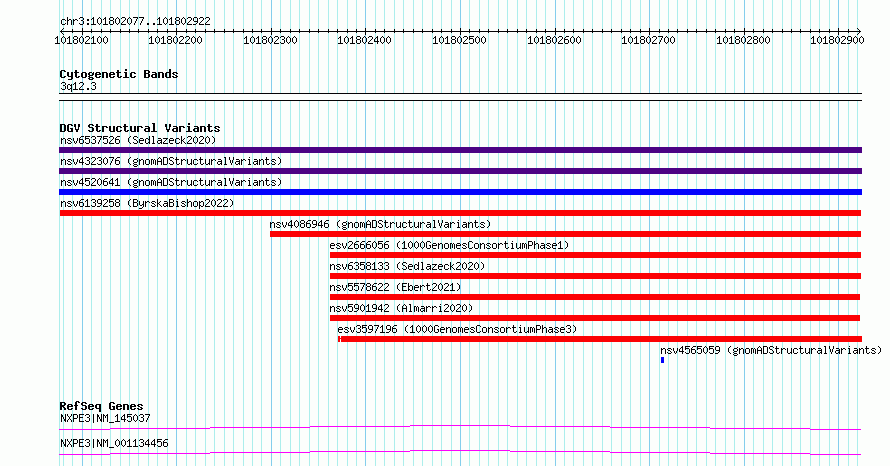
Task: Open the NXPE3|NM_145037 gene label
Action: (x=105, y=418)
